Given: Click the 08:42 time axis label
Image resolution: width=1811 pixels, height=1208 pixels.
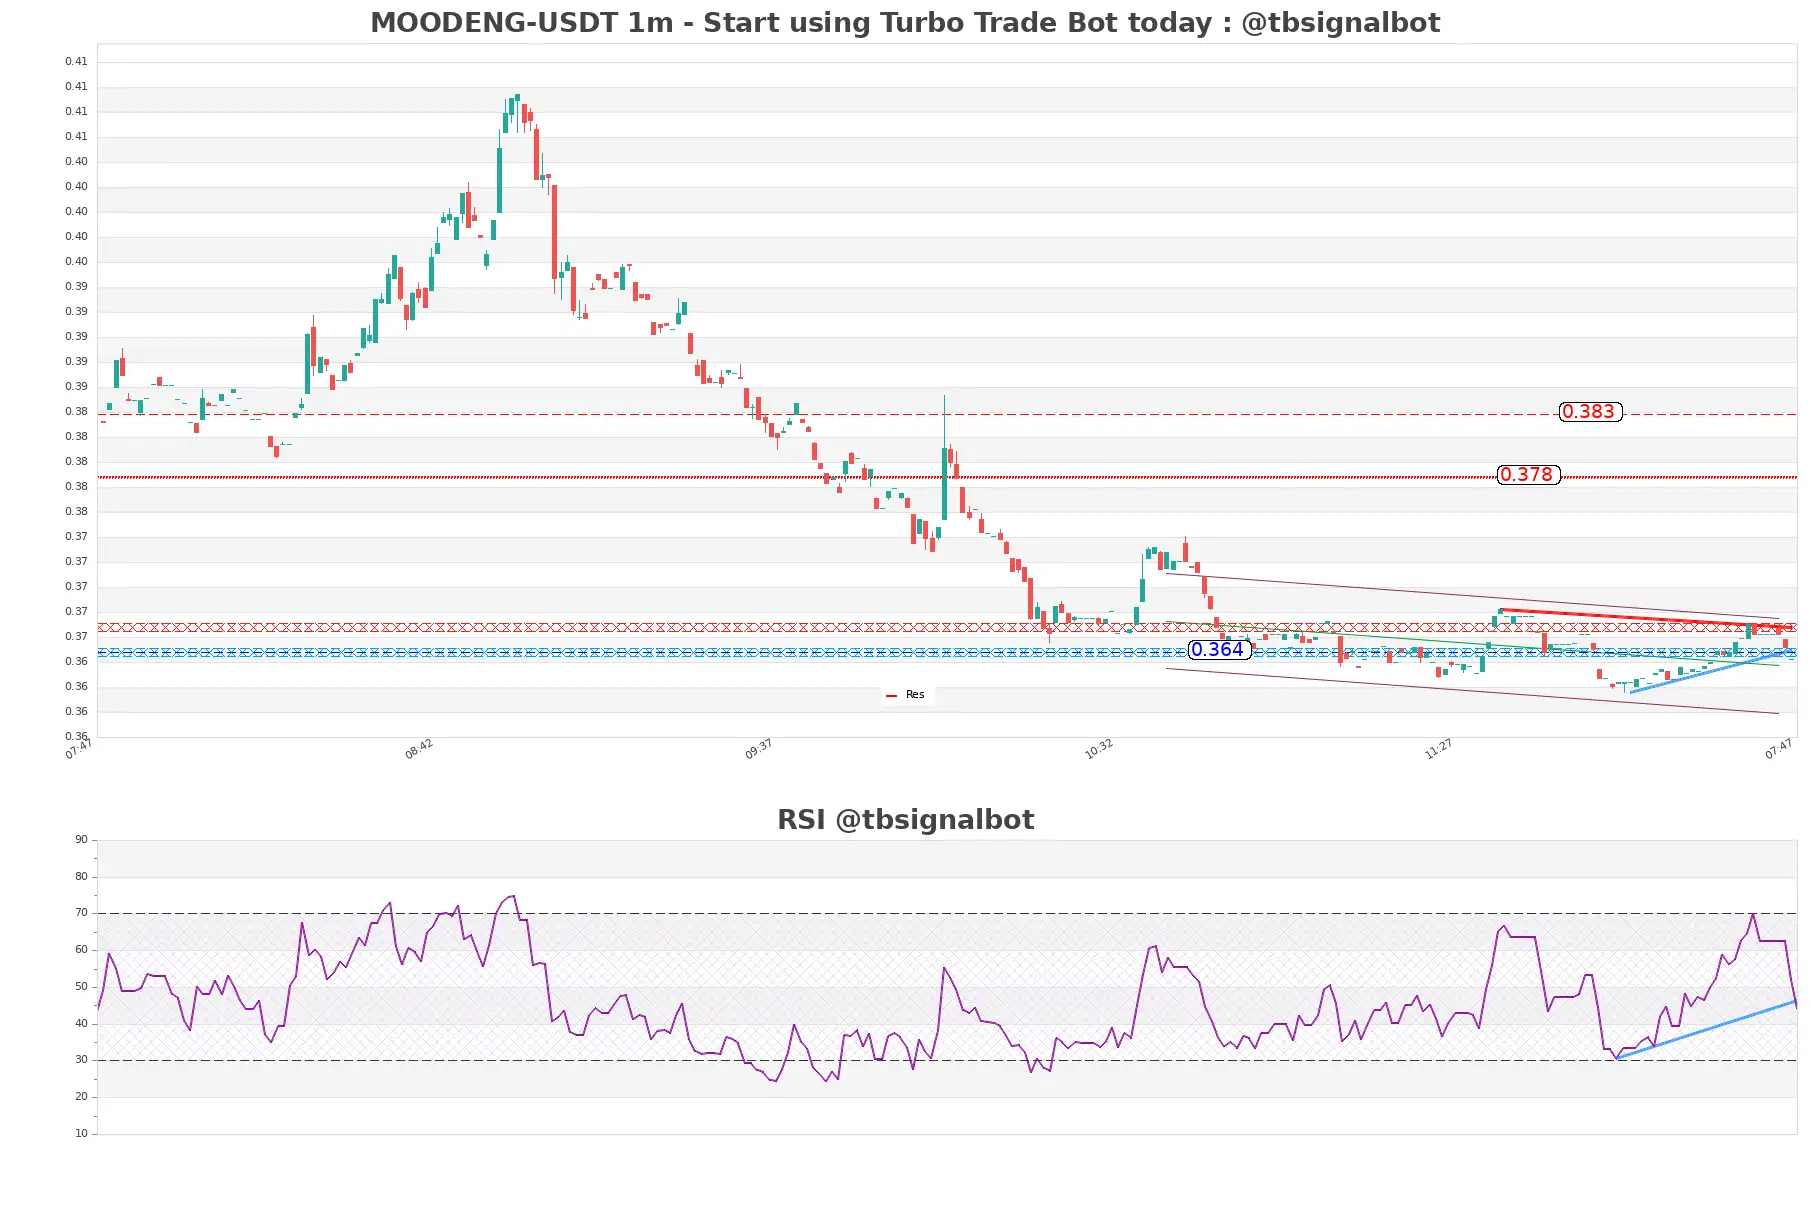Looking at the screenshot, I should (419, 749).
